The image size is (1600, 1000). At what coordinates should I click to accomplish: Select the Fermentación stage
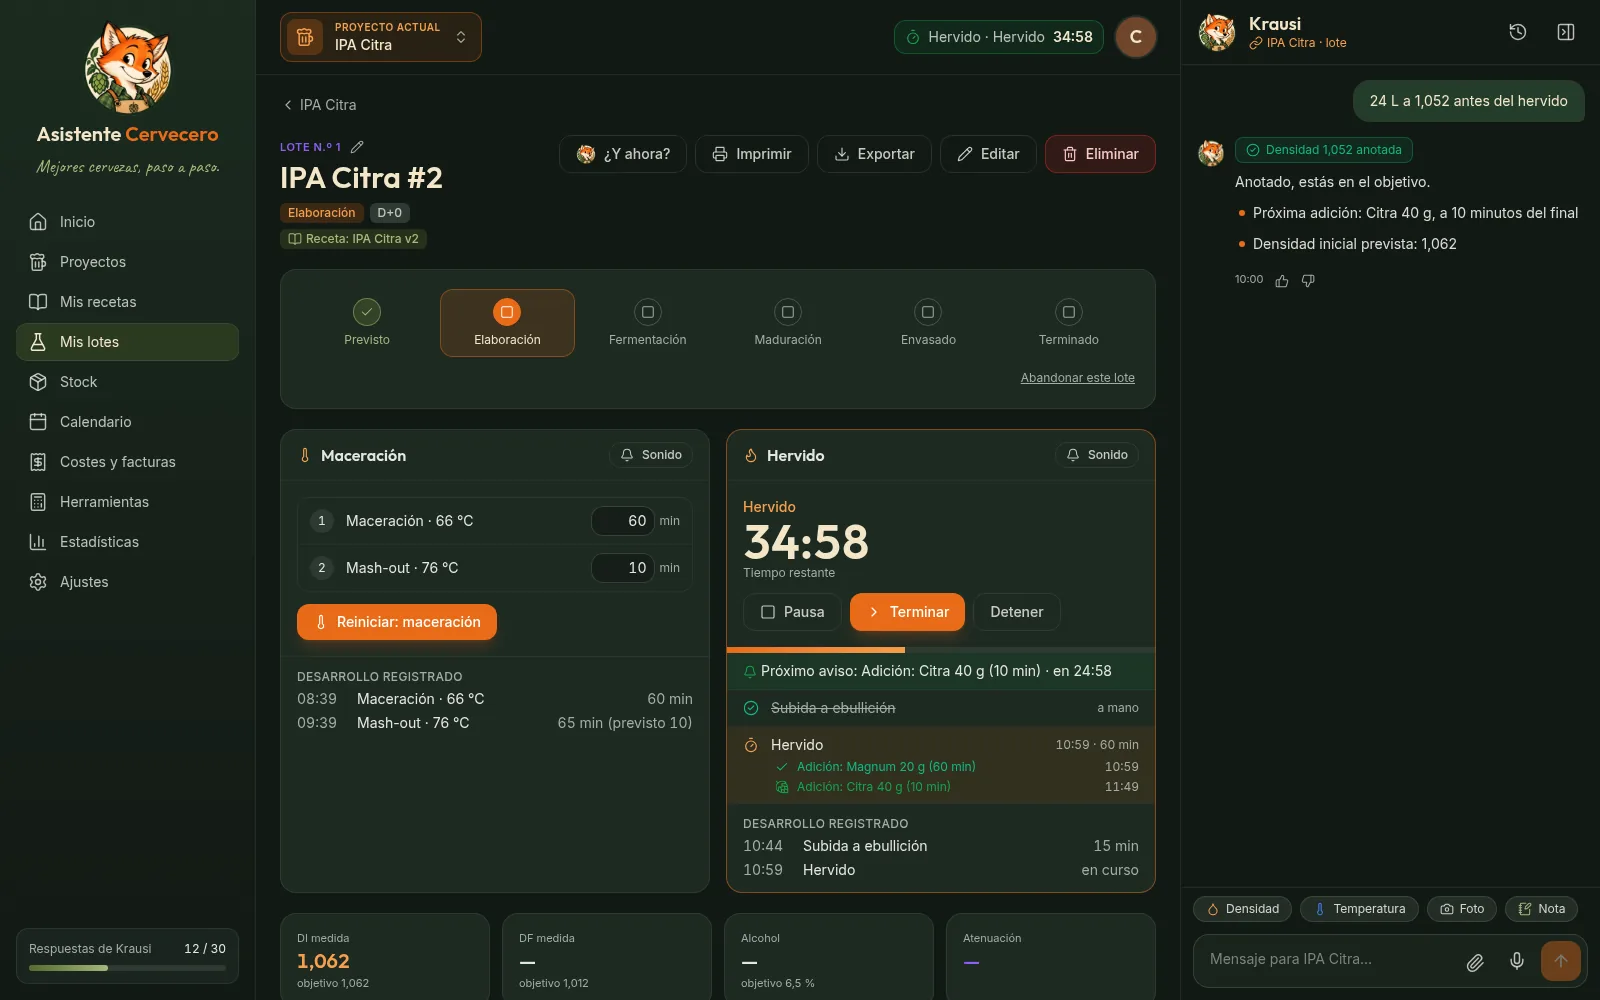(x=648, y=323)
